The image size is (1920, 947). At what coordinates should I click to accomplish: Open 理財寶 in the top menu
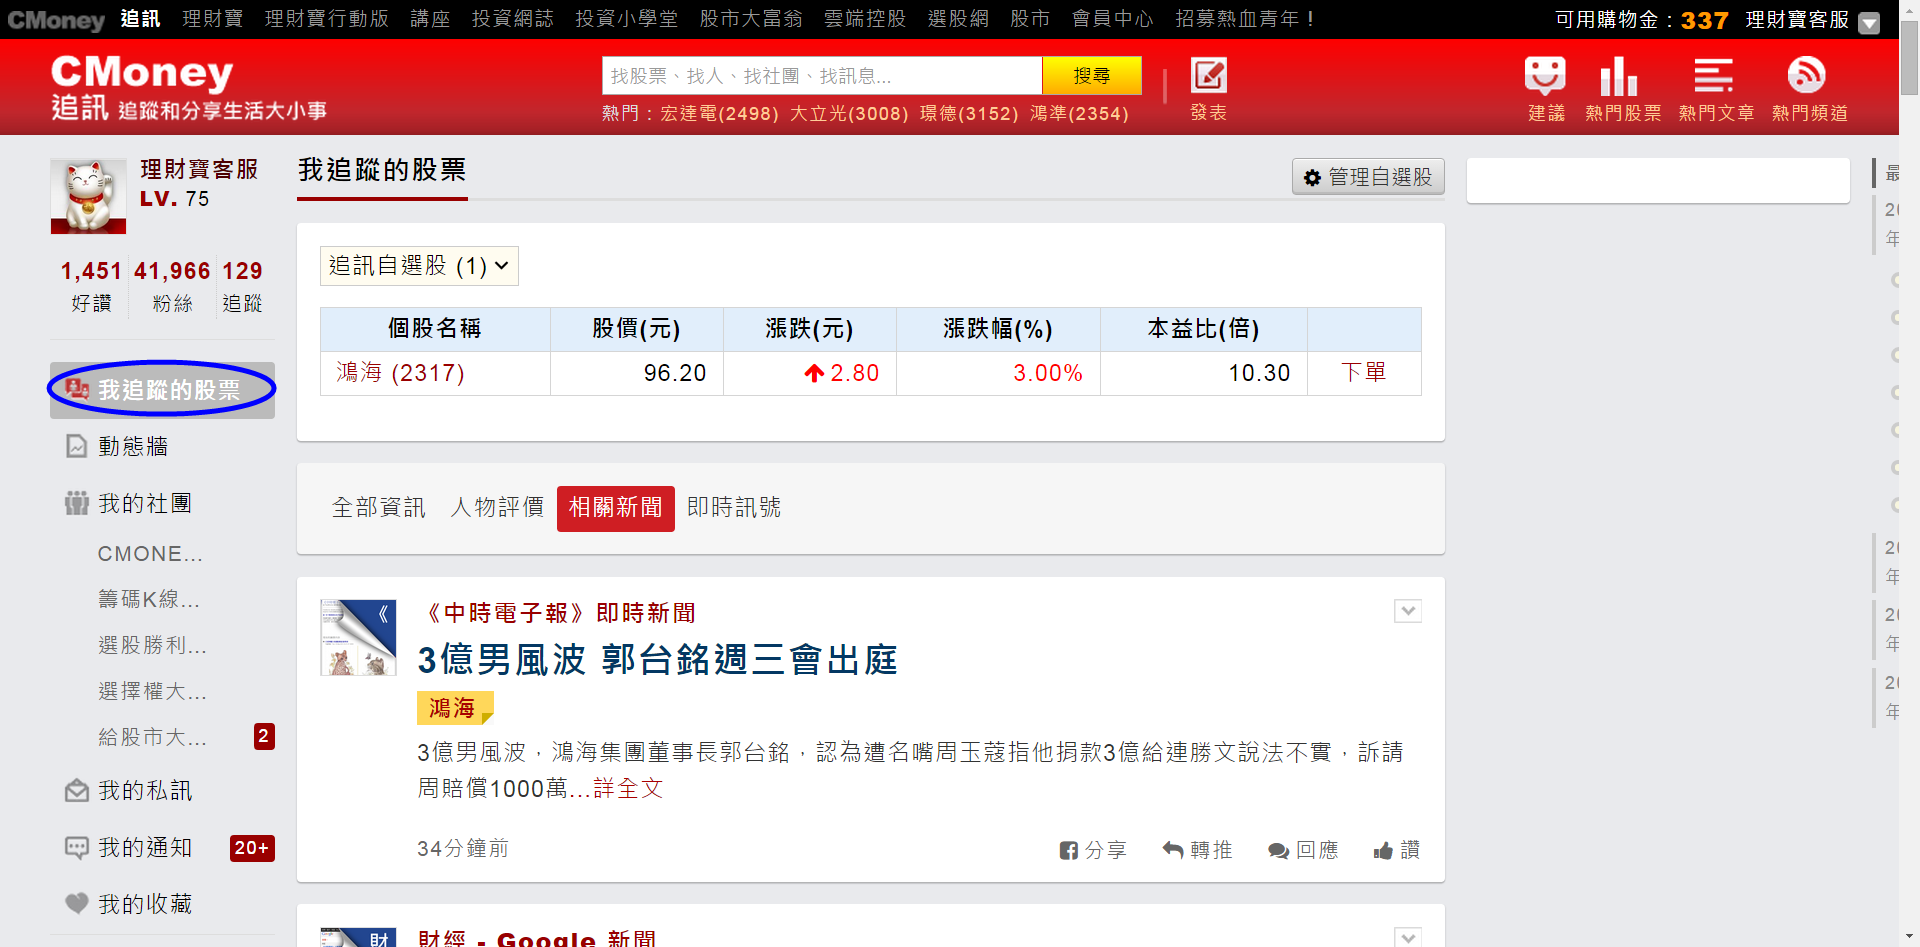point(213,19)
